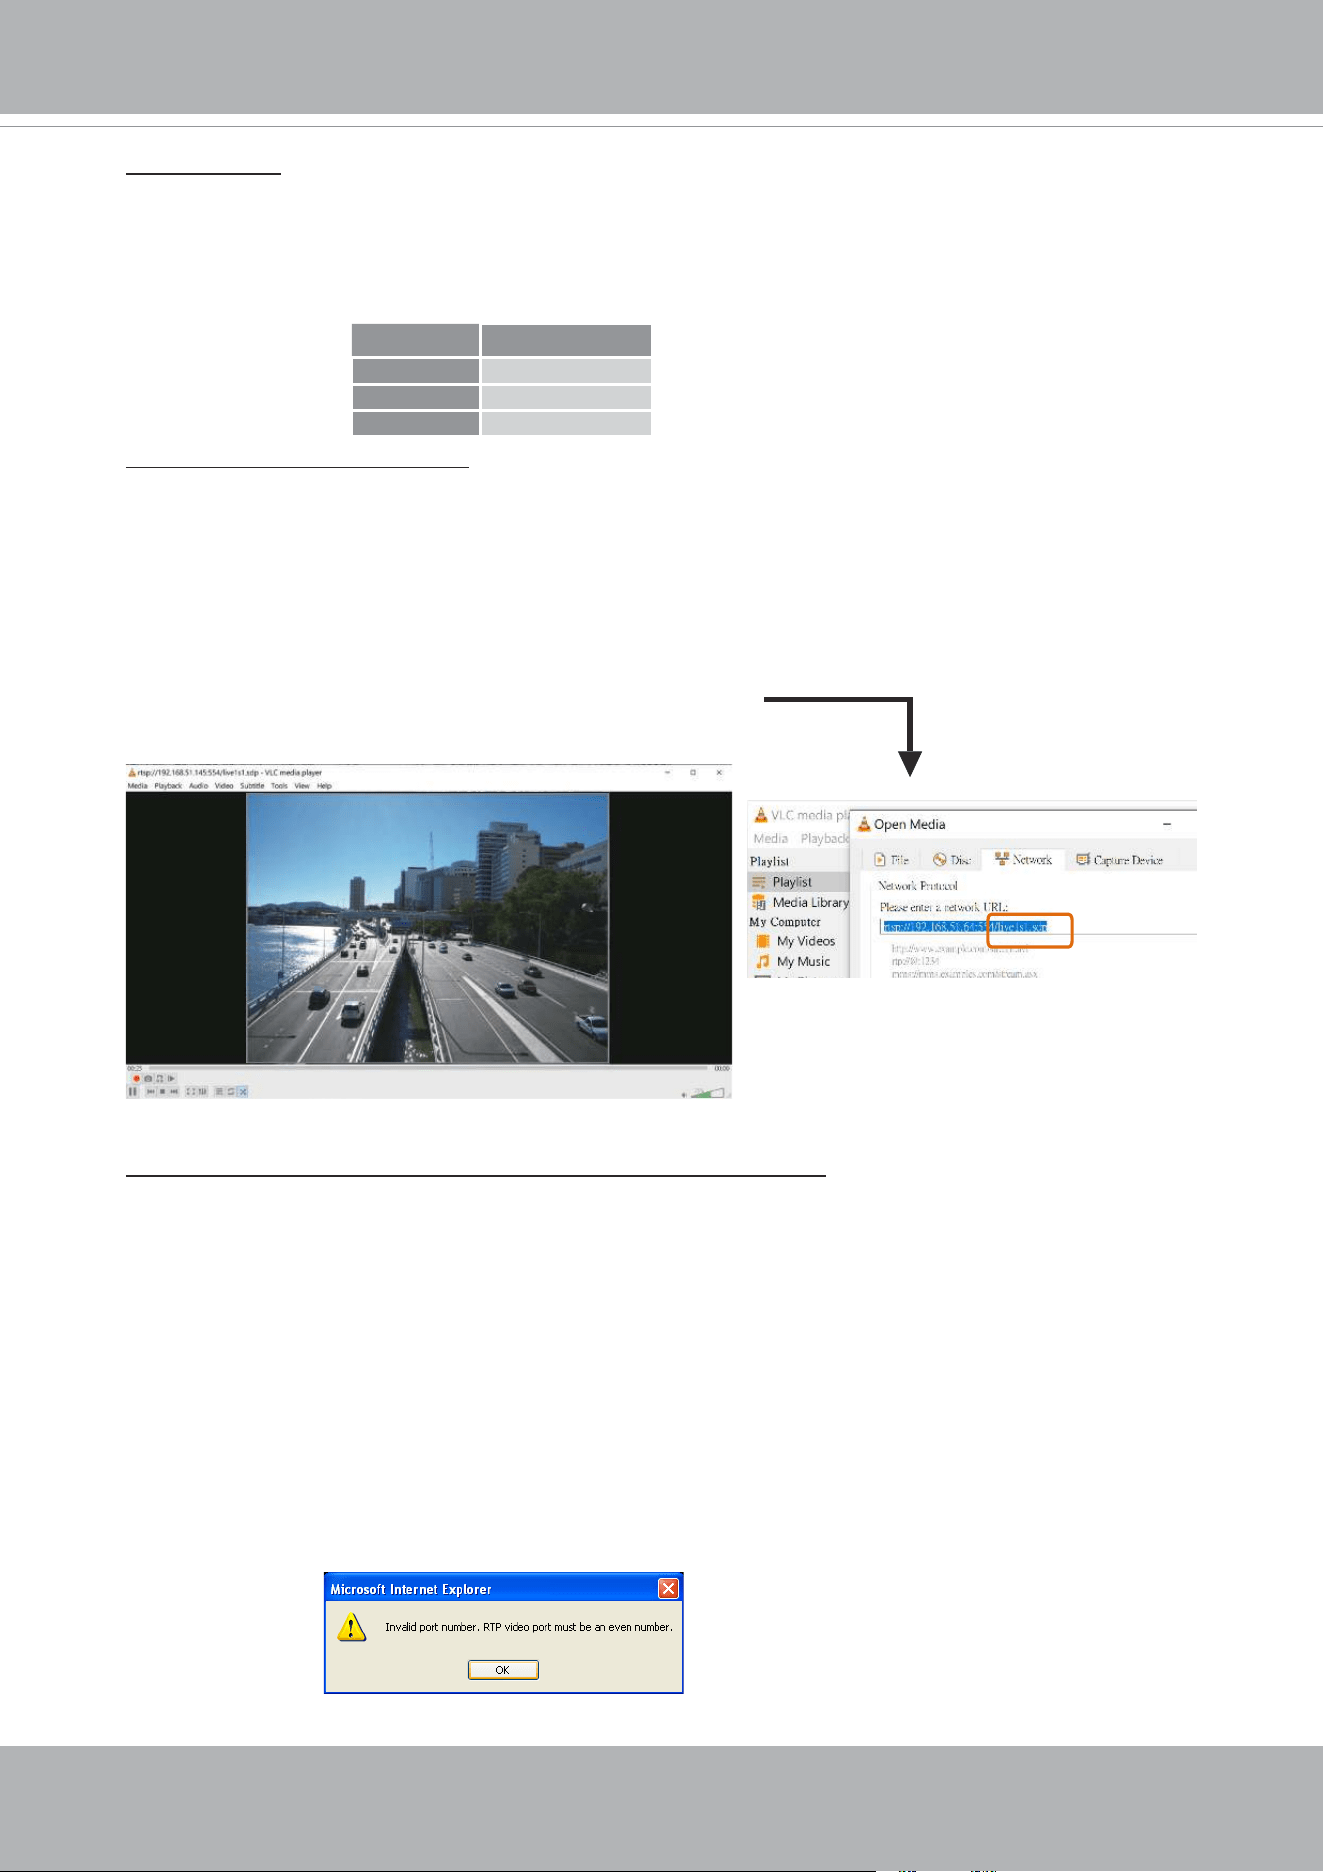Close the Microsoft Internet Explorer alert
Image resolution: width=1324 pixels, height=1872 pixels.
[668, 1588]
